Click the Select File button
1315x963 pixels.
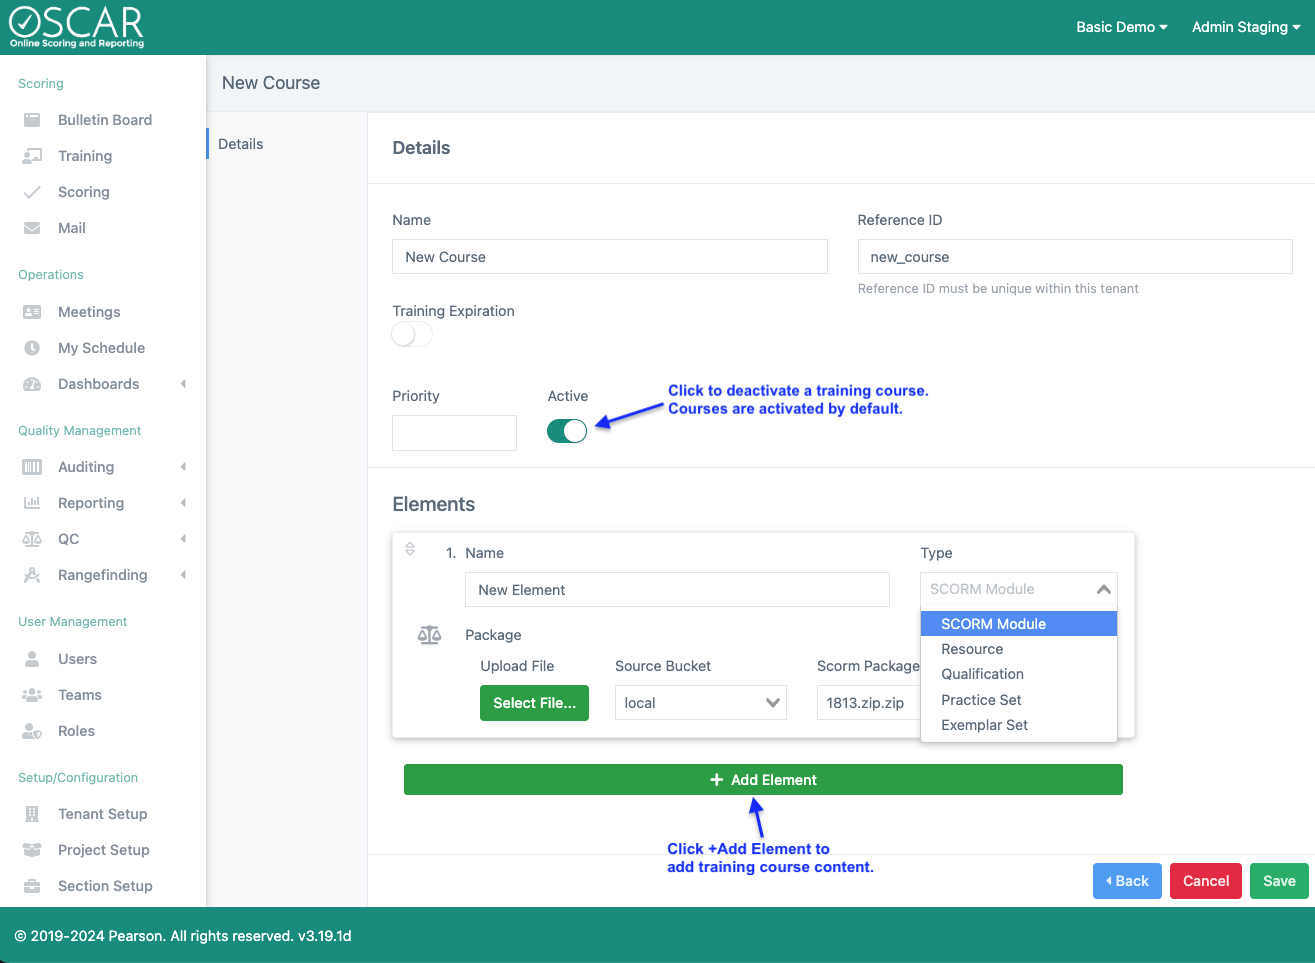[x=534, y=703]
